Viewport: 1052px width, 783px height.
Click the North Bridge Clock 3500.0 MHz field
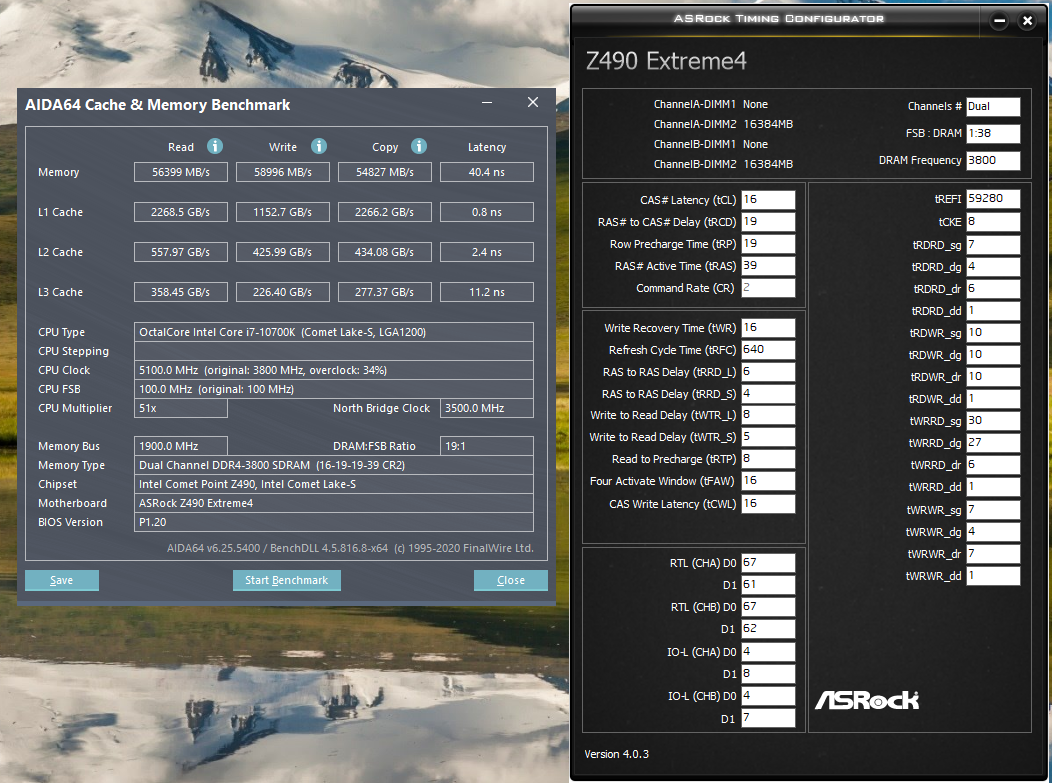486,408
